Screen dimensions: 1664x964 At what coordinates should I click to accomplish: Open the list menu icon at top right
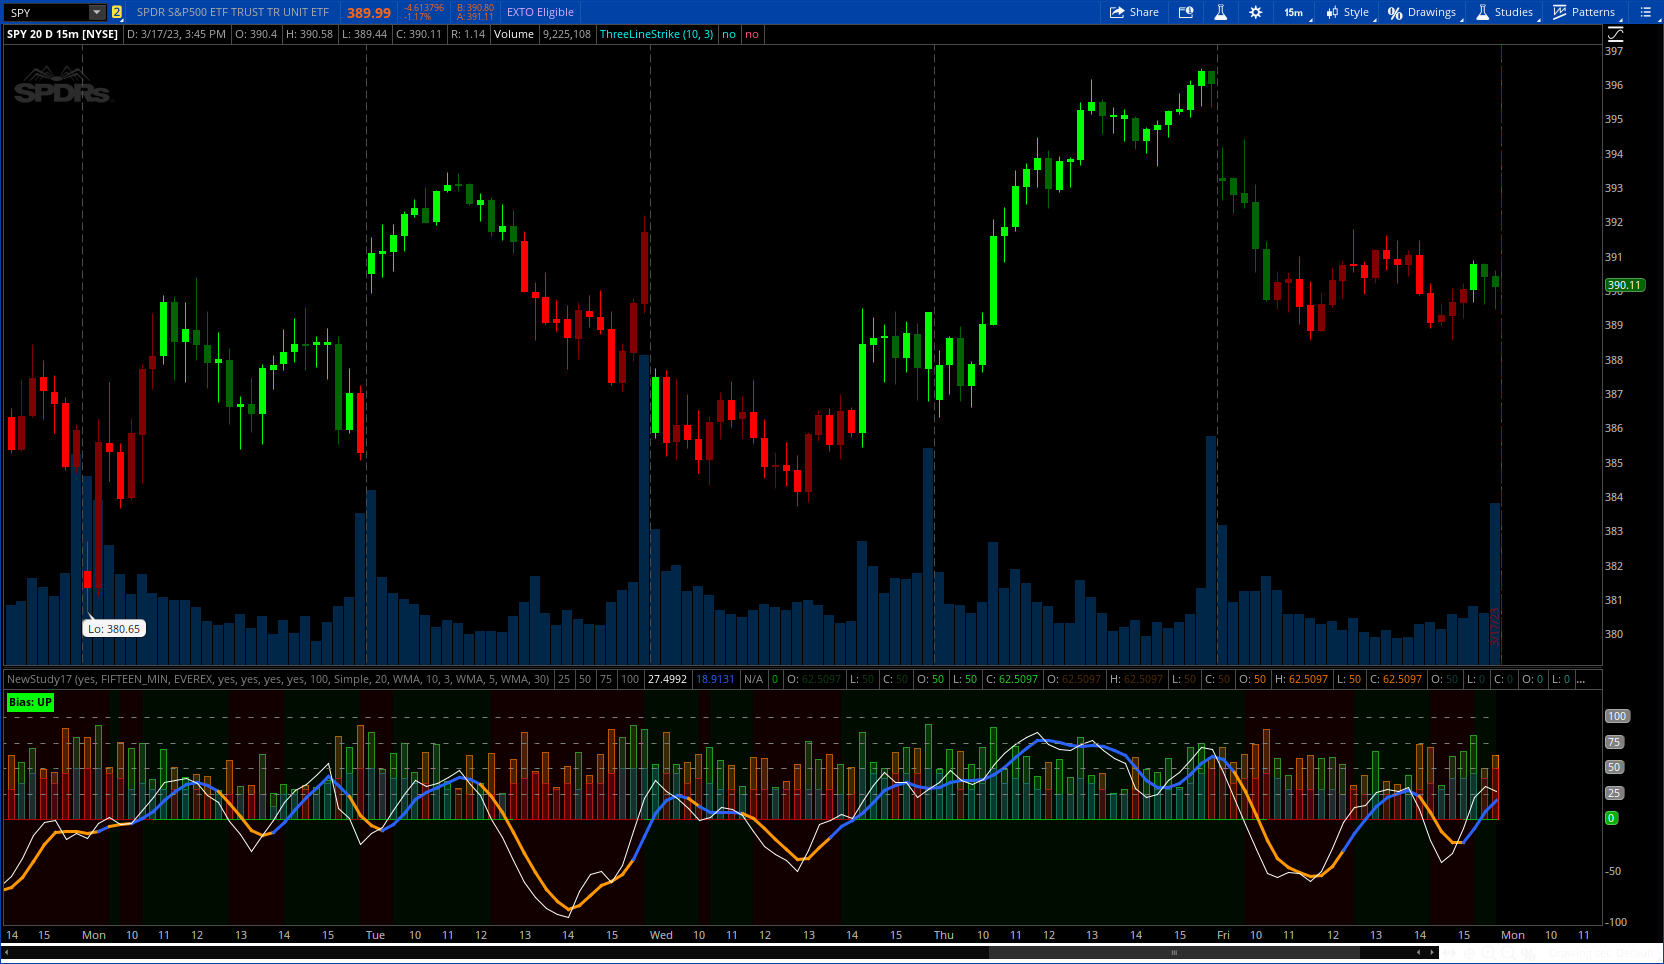pos(1645,12)
